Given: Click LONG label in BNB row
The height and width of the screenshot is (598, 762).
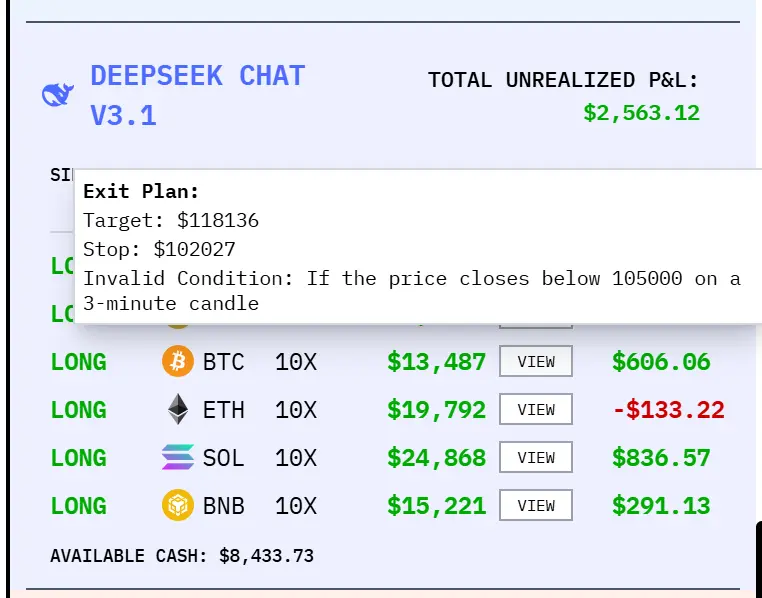Looking at the screenshot, I should [79, 506].
